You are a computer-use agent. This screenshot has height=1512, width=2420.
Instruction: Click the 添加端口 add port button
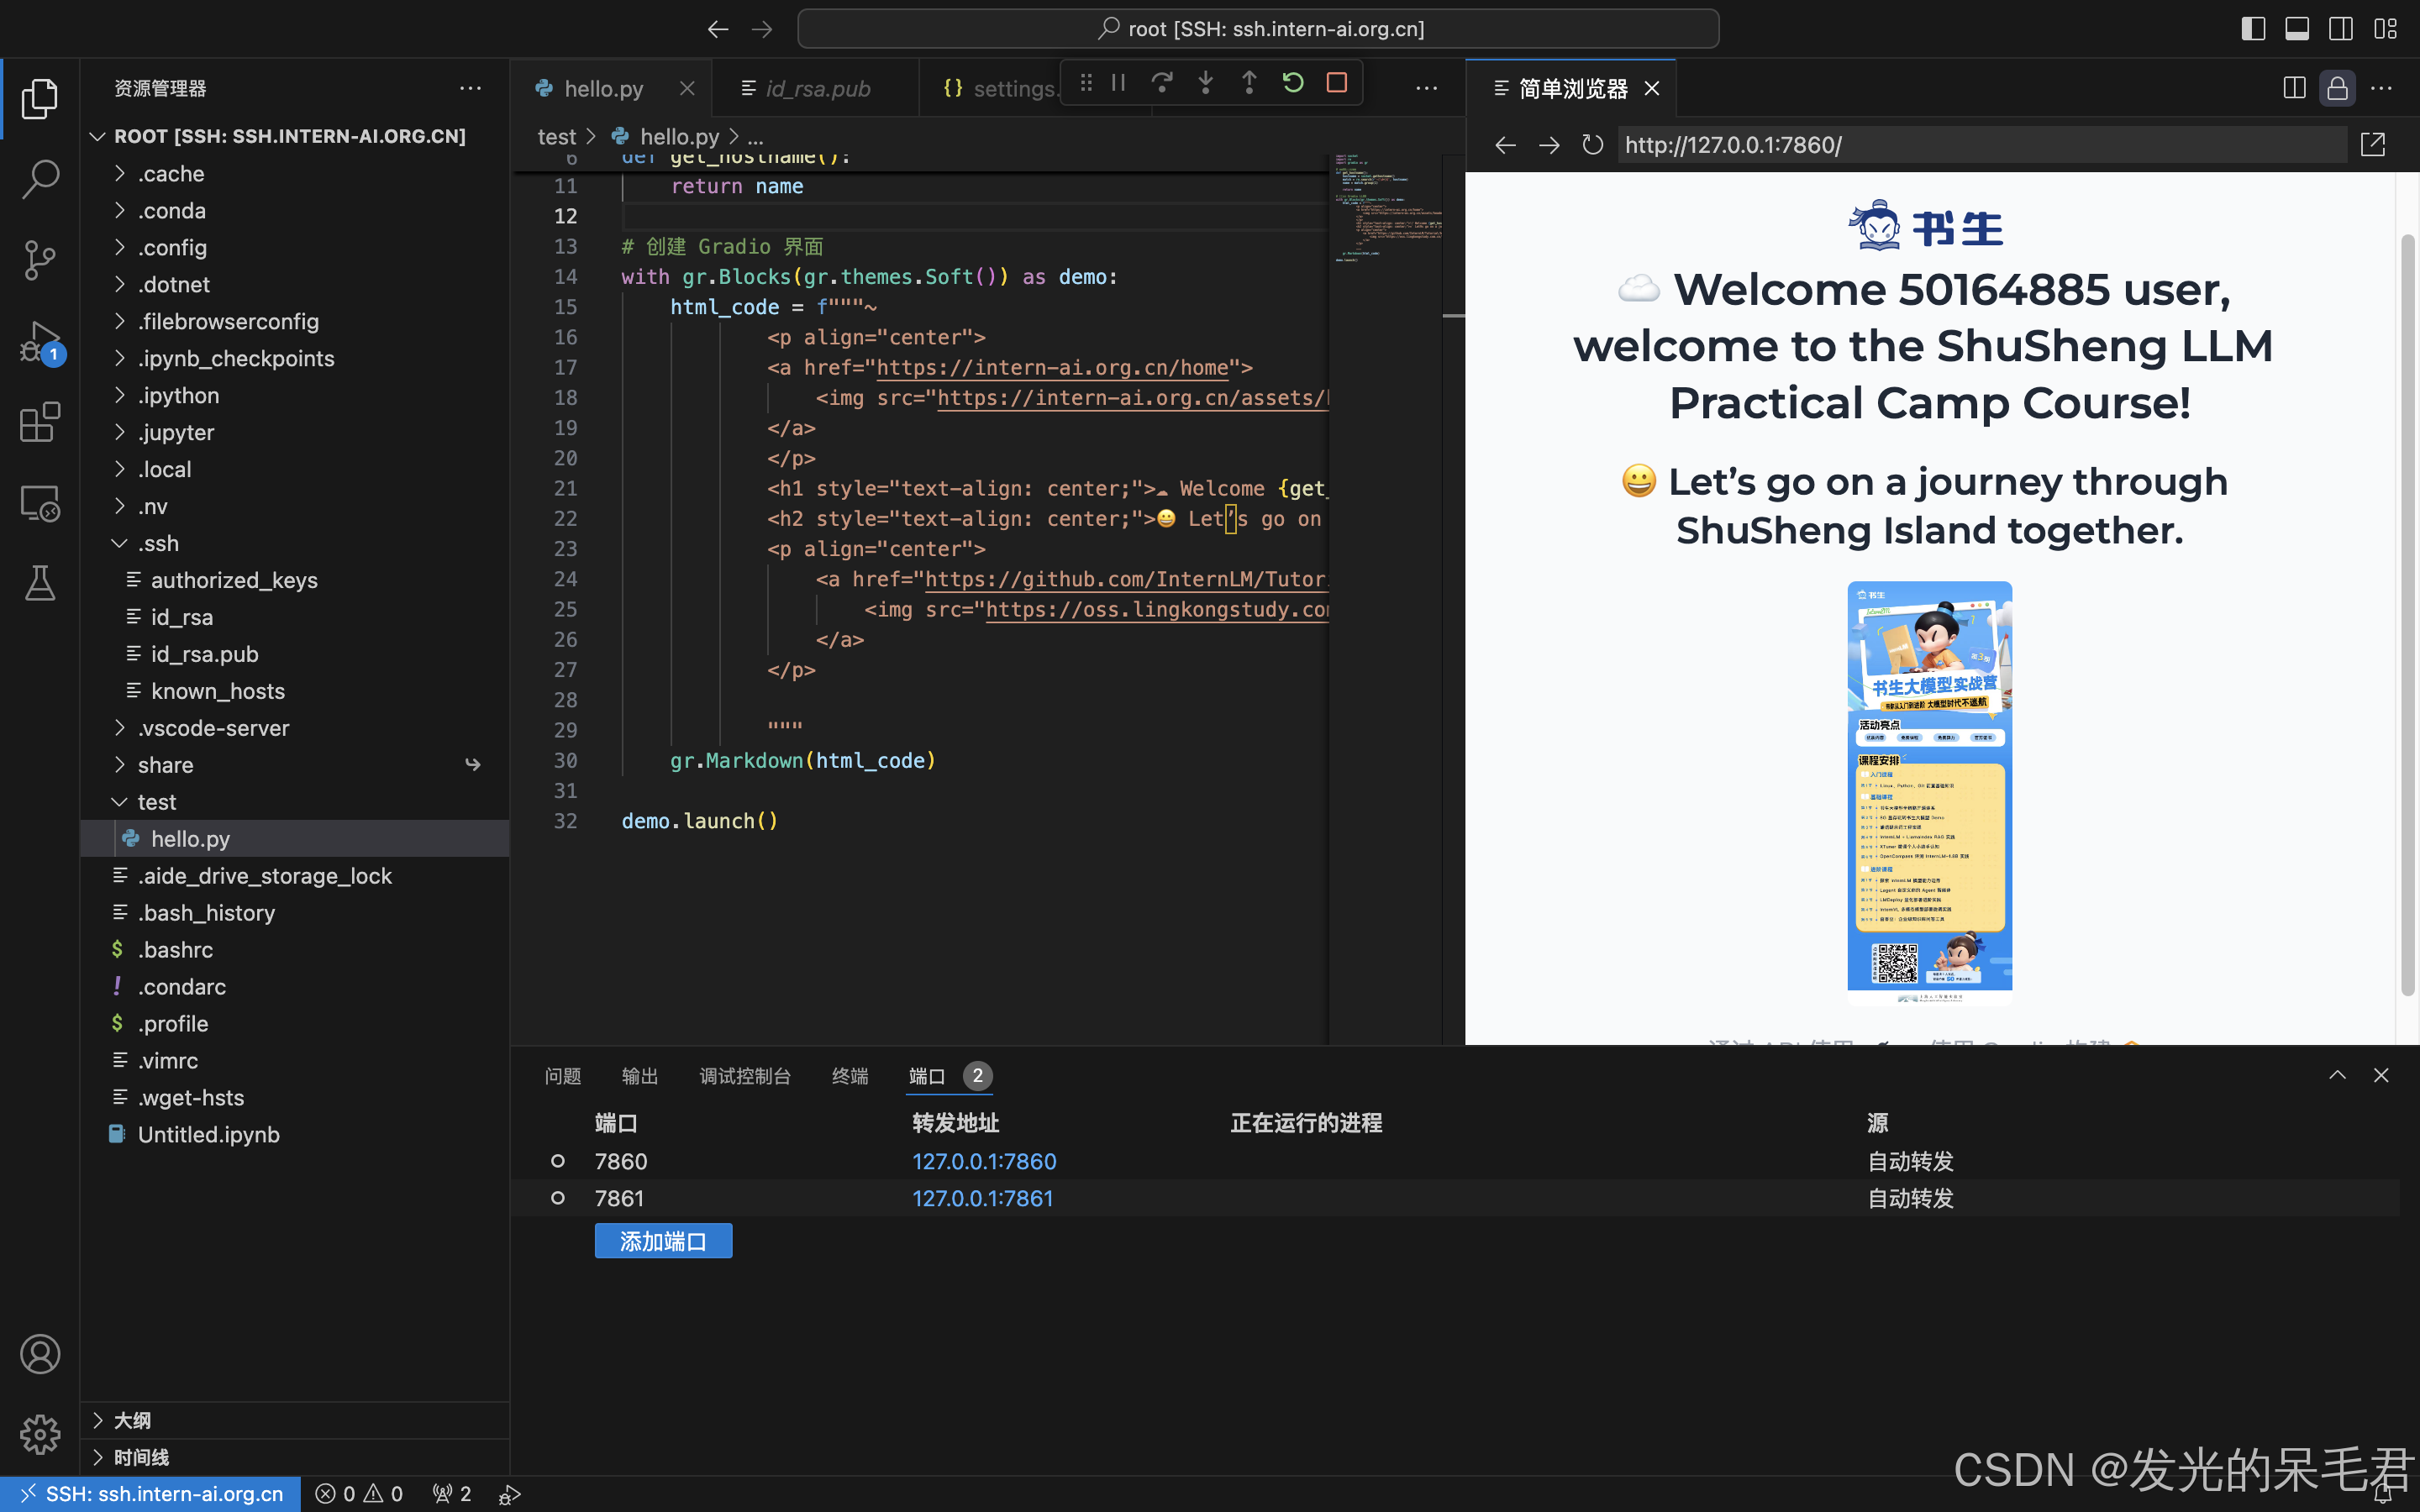coord(663,1241)
